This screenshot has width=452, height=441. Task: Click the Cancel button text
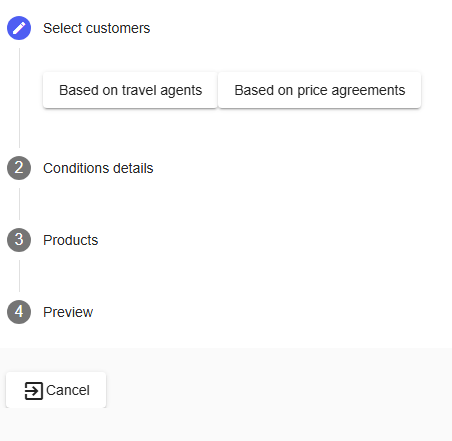[x=68, y=390]
